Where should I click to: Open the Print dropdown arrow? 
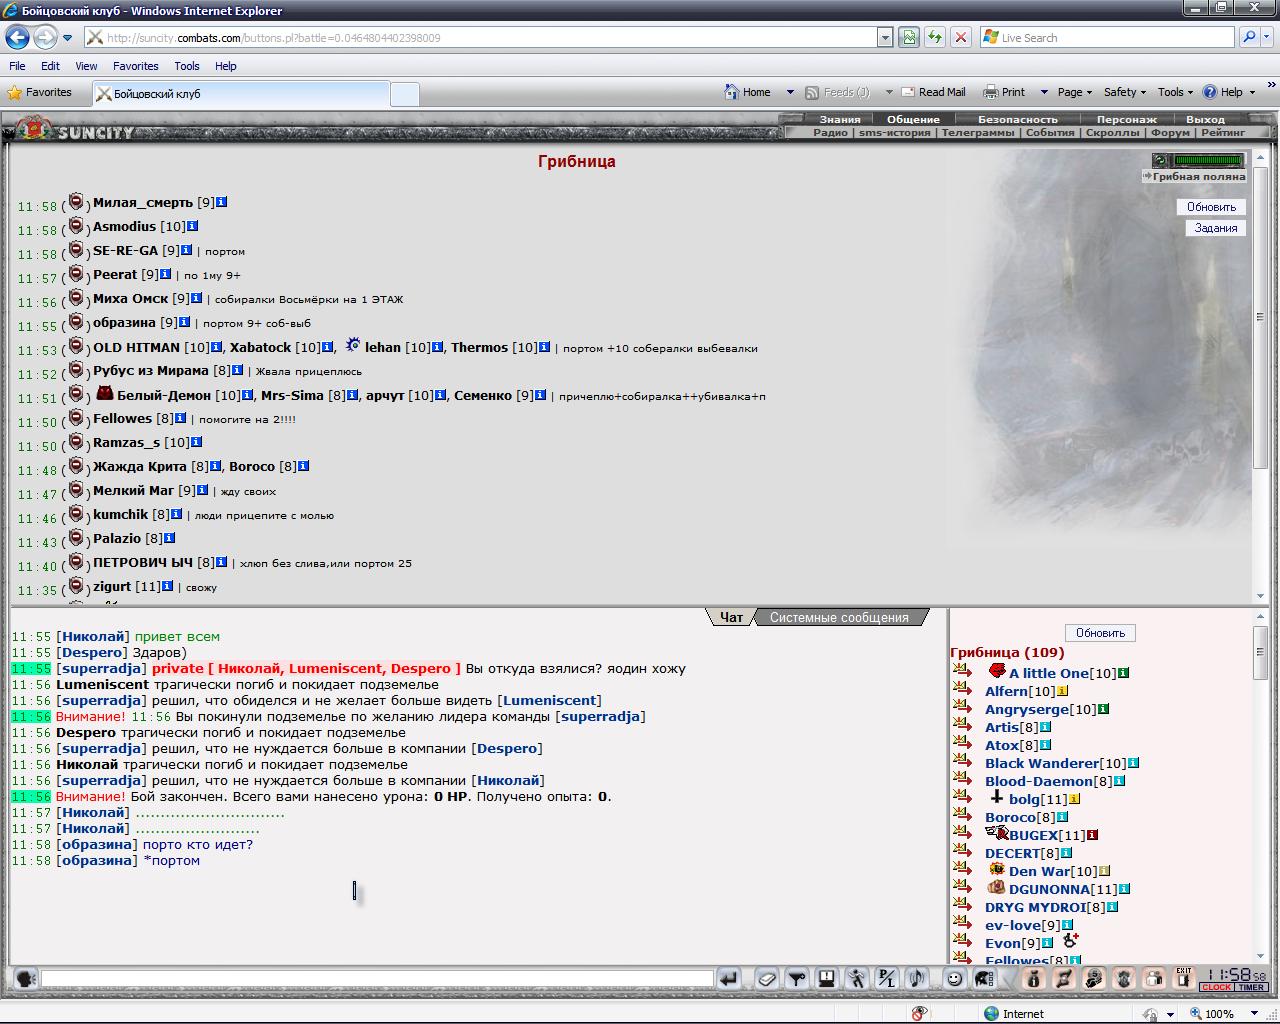[x=1043, y=92]
